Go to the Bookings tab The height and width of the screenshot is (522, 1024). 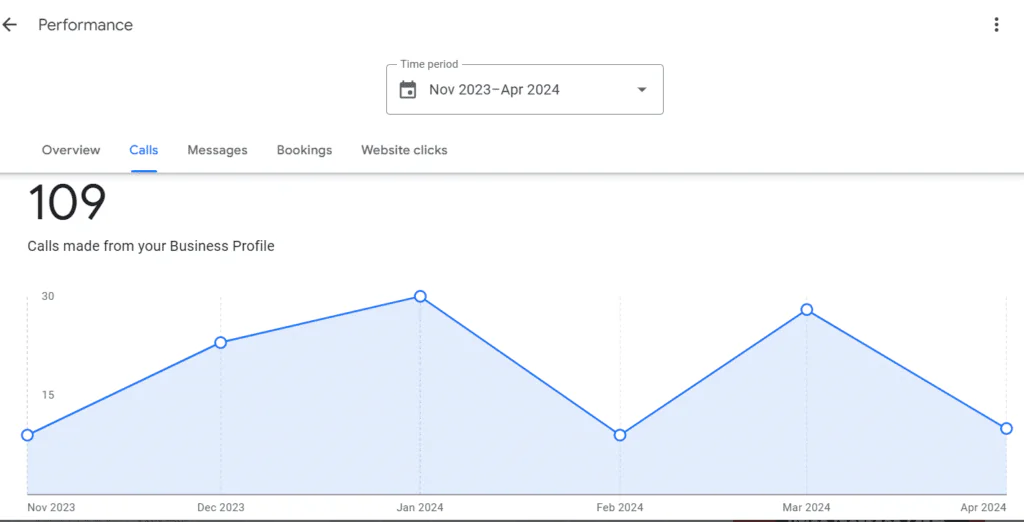(304, 150)
